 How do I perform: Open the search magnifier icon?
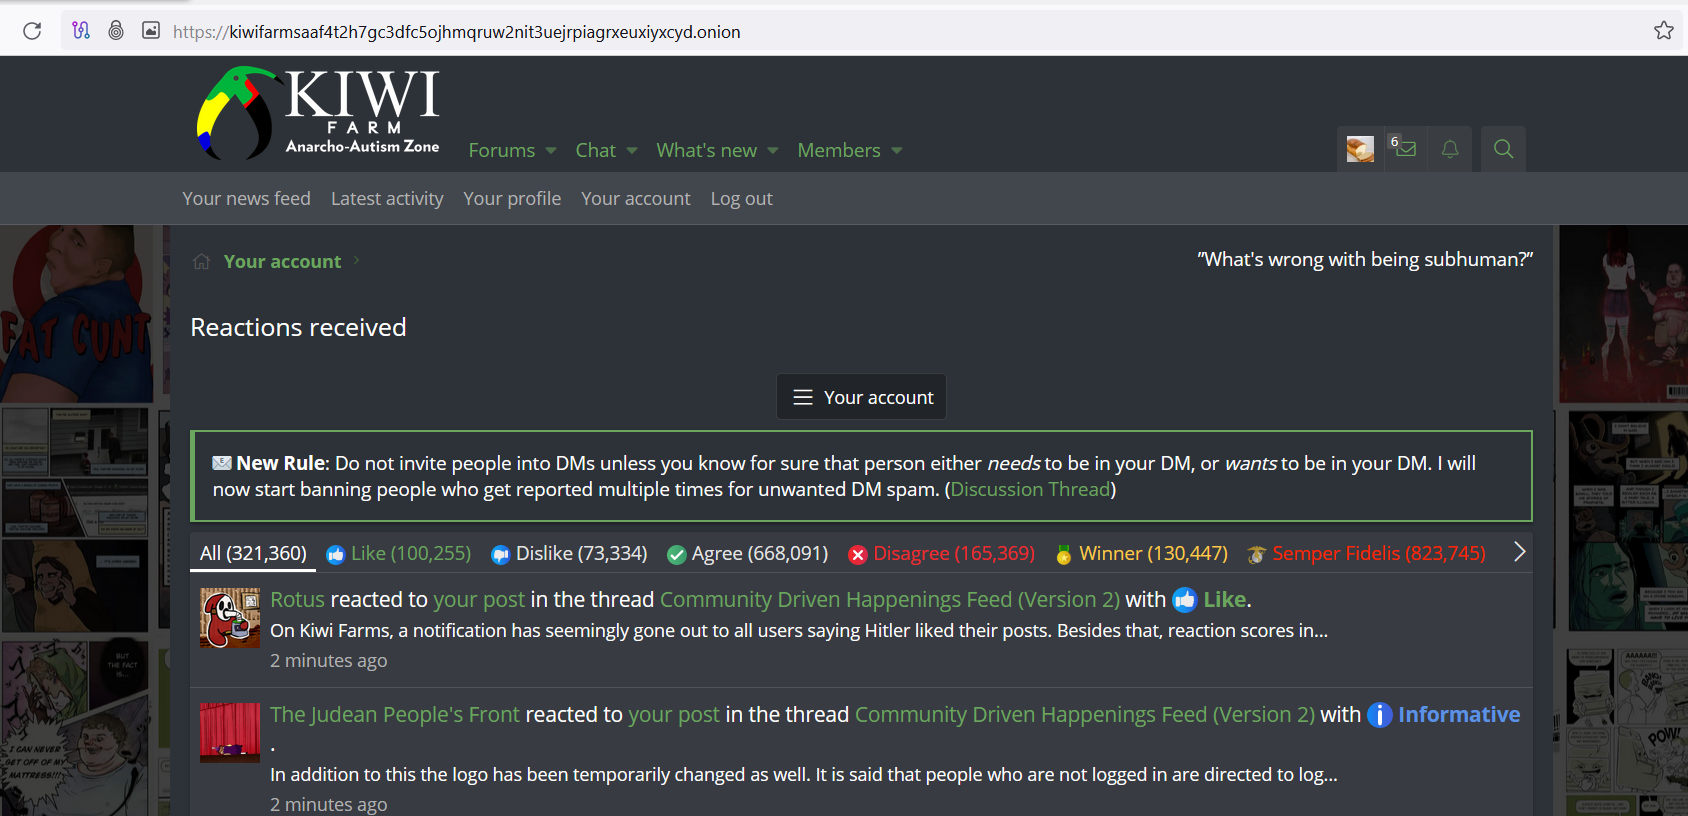pyautogui.click(x=1503, y=149)
